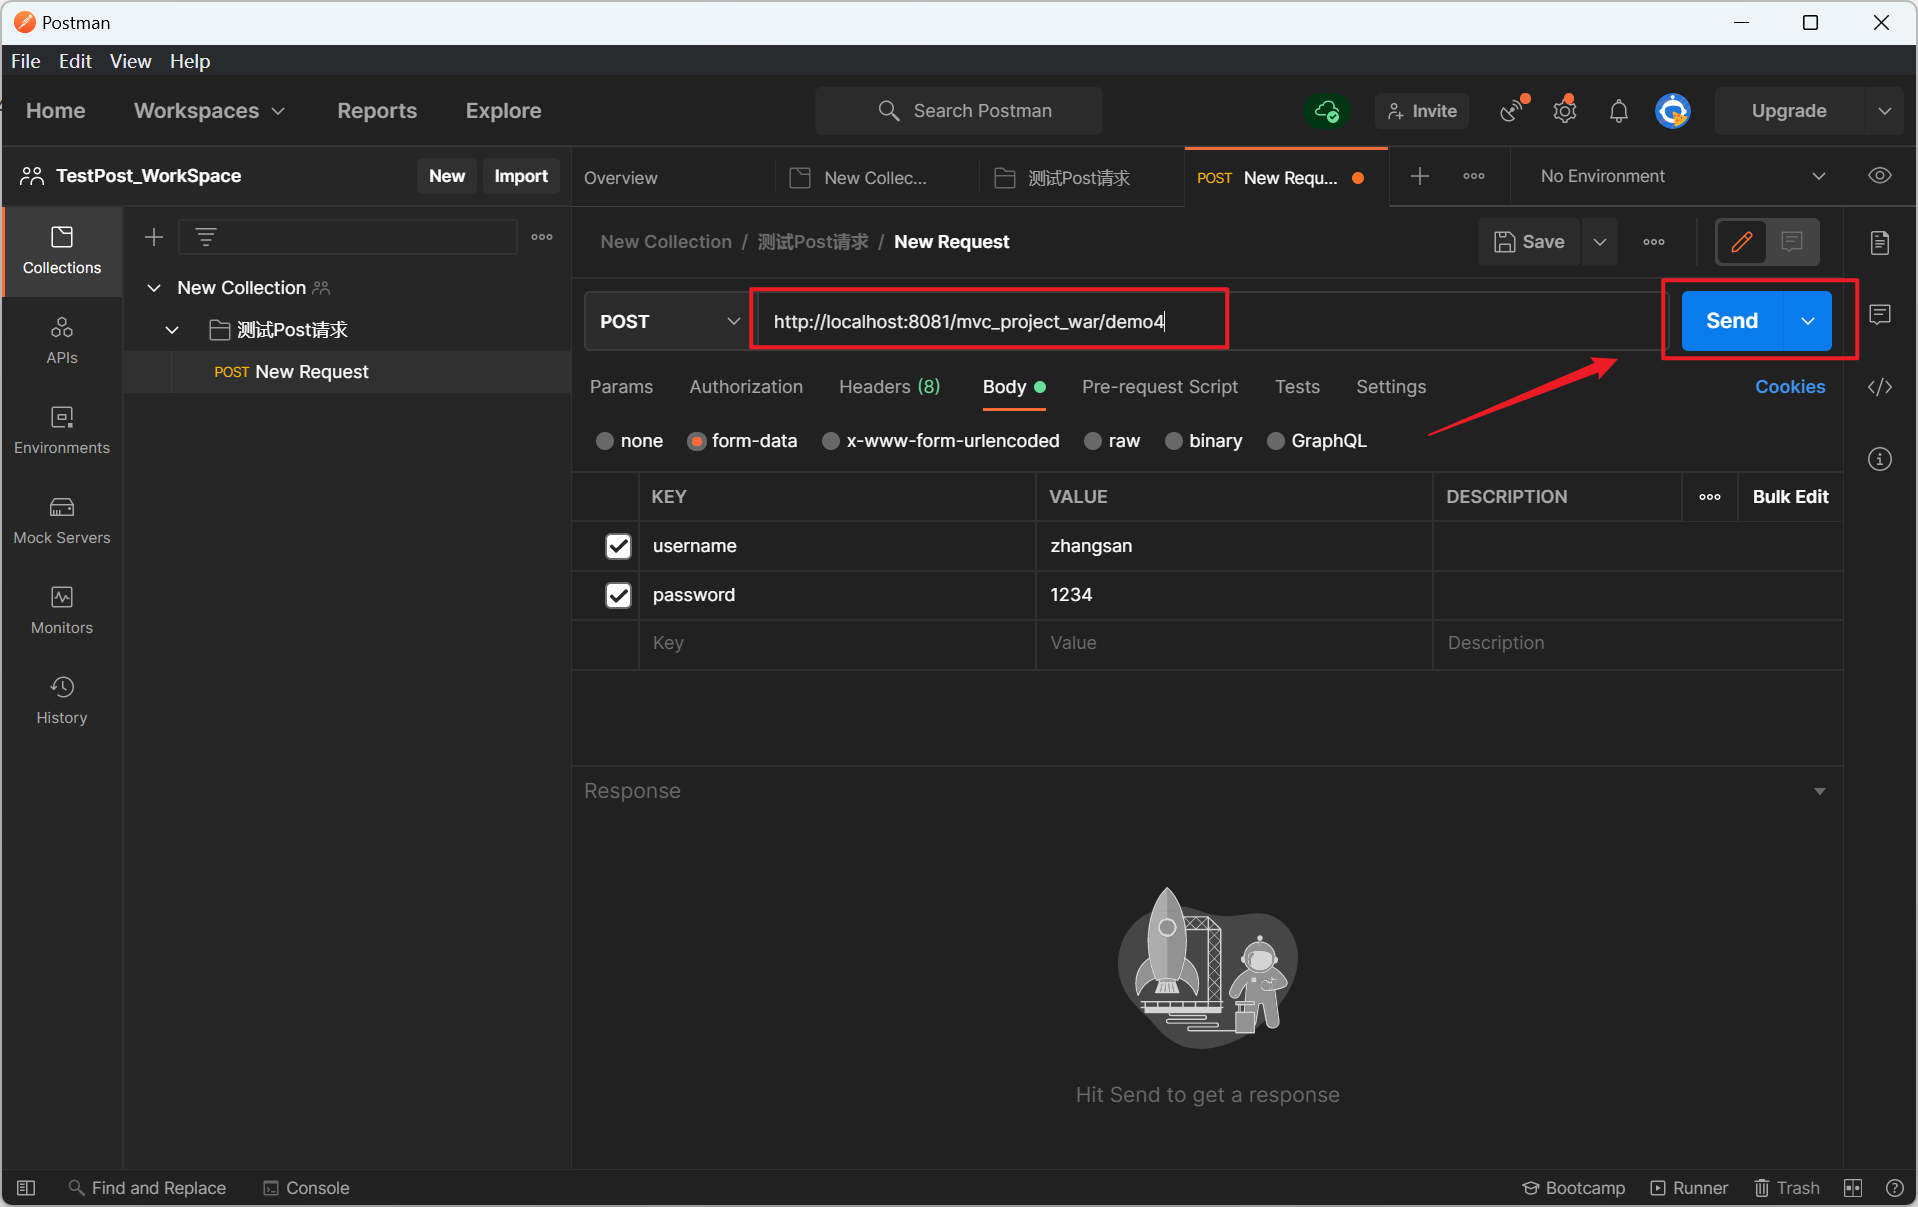Screen dimensions: 1918x1207
Task: Click the filter collections icon
Action: click(x=206, y=237)
